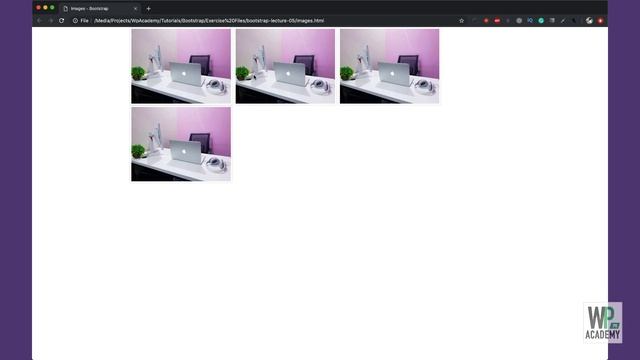Open the red icon at the toolbar's far end
The height and width of the screenshot is (360, 640).
point(600,20)
